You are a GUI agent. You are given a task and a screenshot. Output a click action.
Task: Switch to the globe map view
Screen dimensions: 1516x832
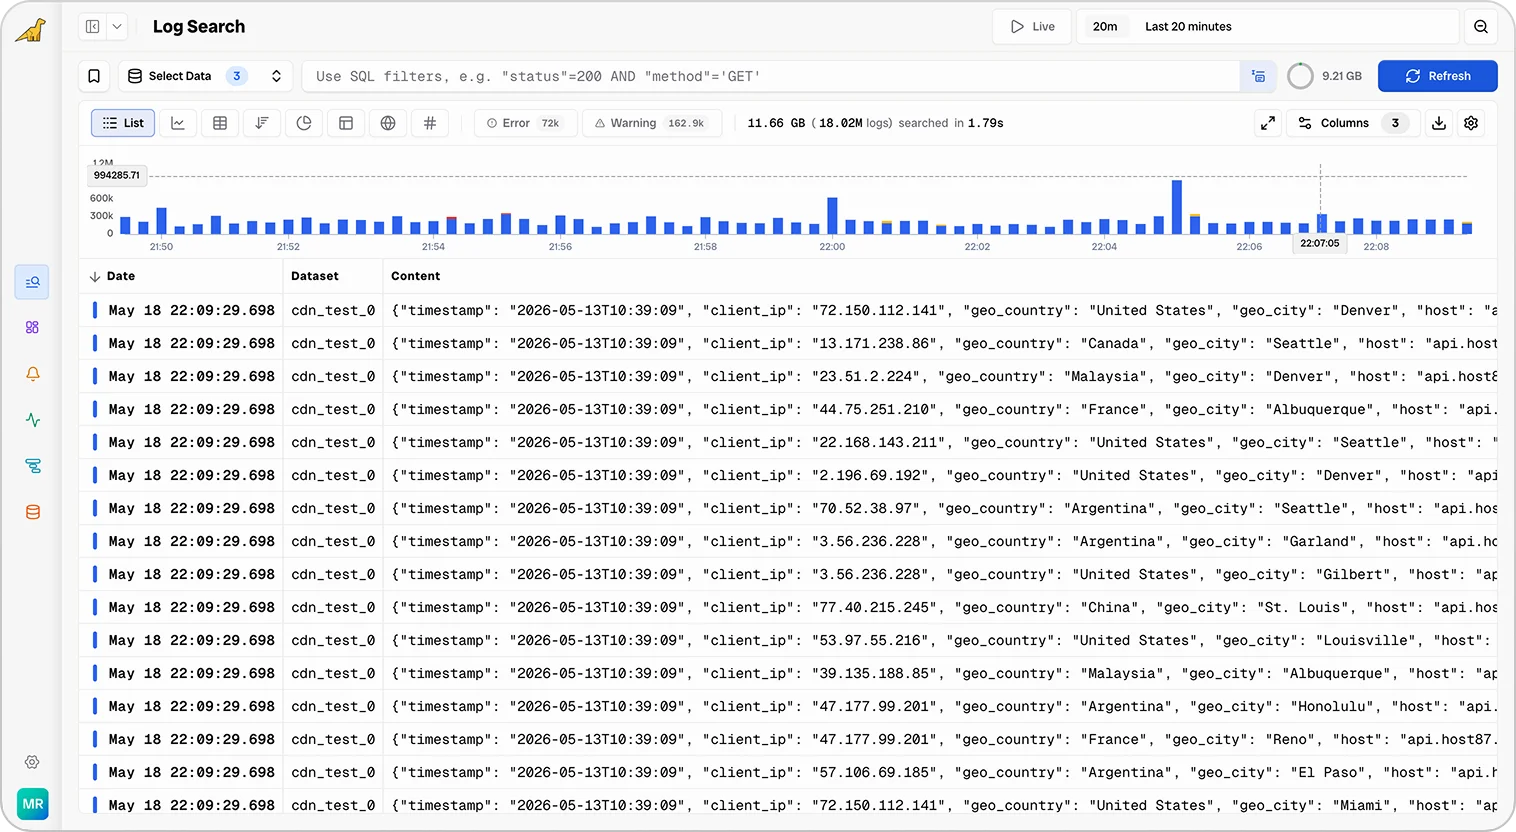[x=388, y=123]
